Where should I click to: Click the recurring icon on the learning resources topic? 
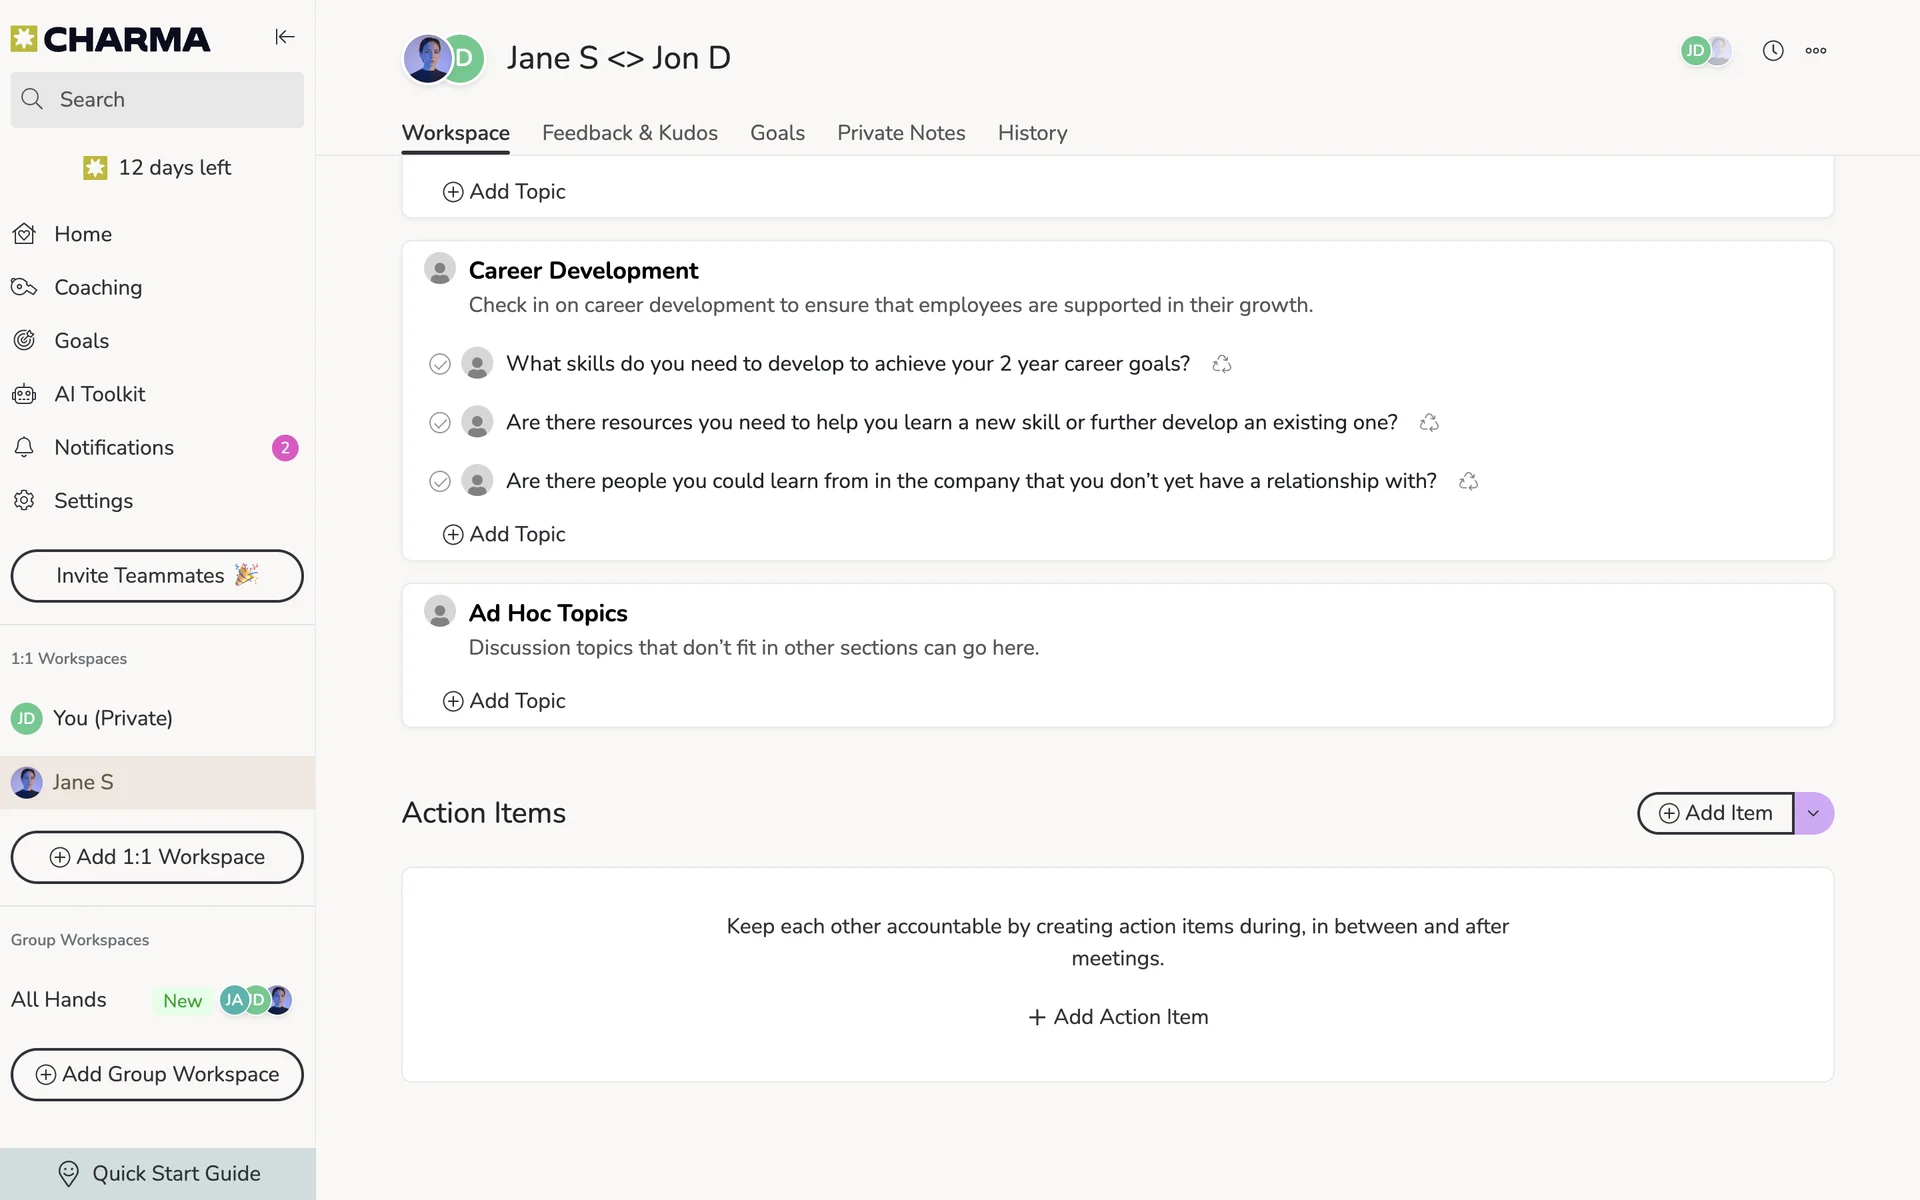click(x=1429, y=423)
